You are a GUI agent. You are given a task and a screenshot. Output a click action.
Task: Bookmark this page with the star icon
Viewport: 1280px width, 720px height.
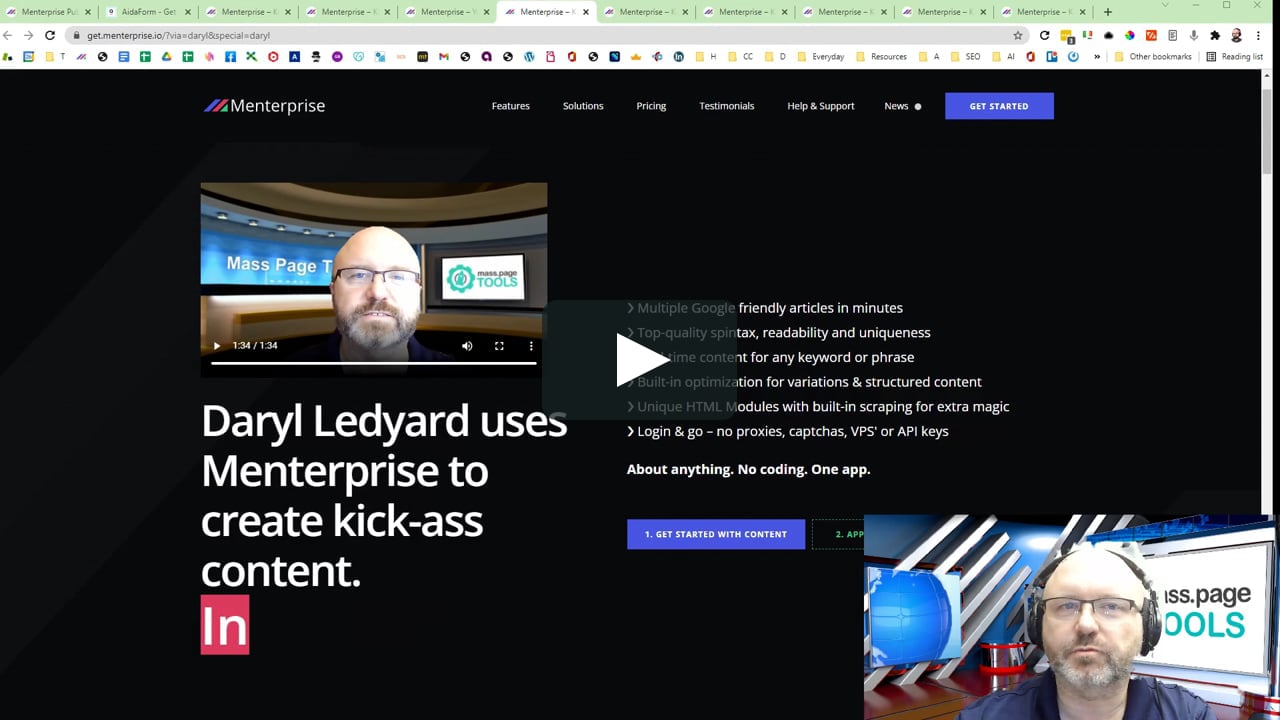click(x=1018, y=35)
